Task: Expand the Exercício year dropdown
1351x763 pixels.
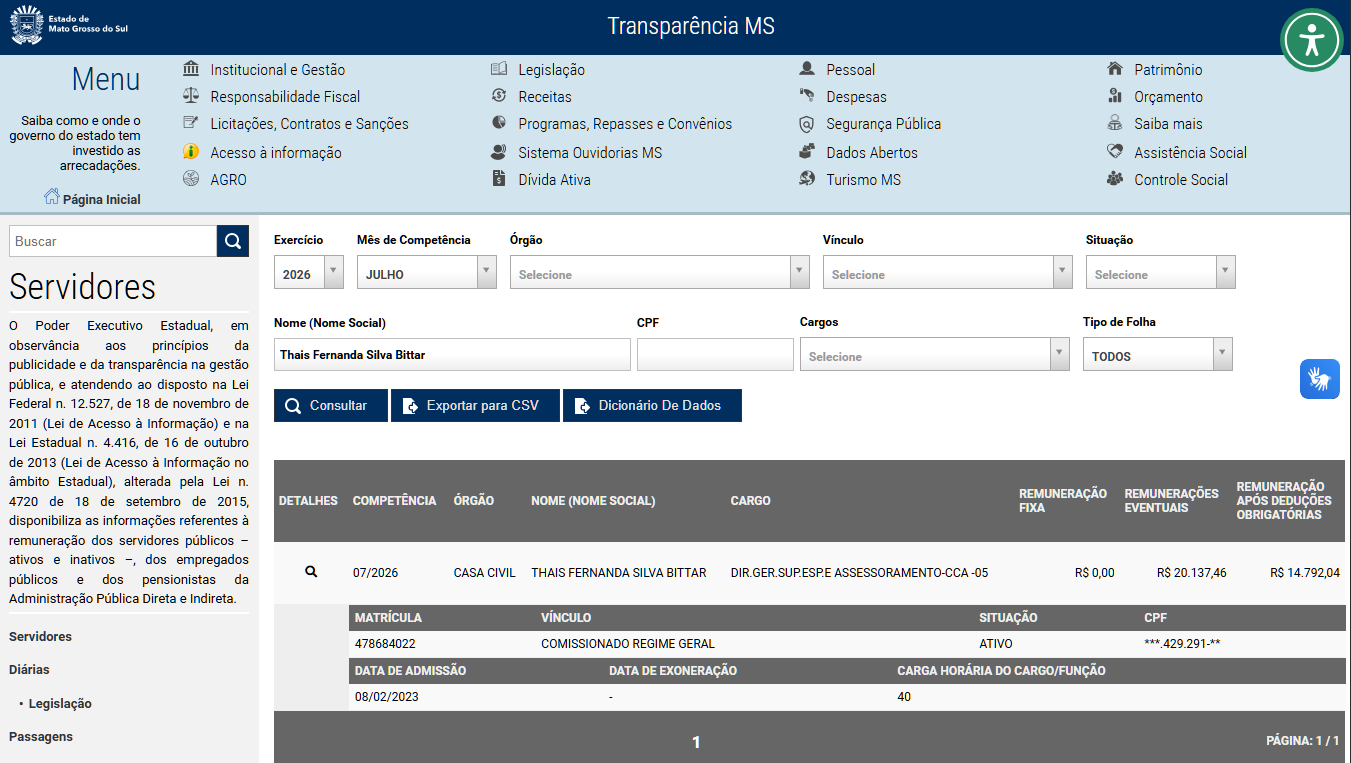Action: 309,273
